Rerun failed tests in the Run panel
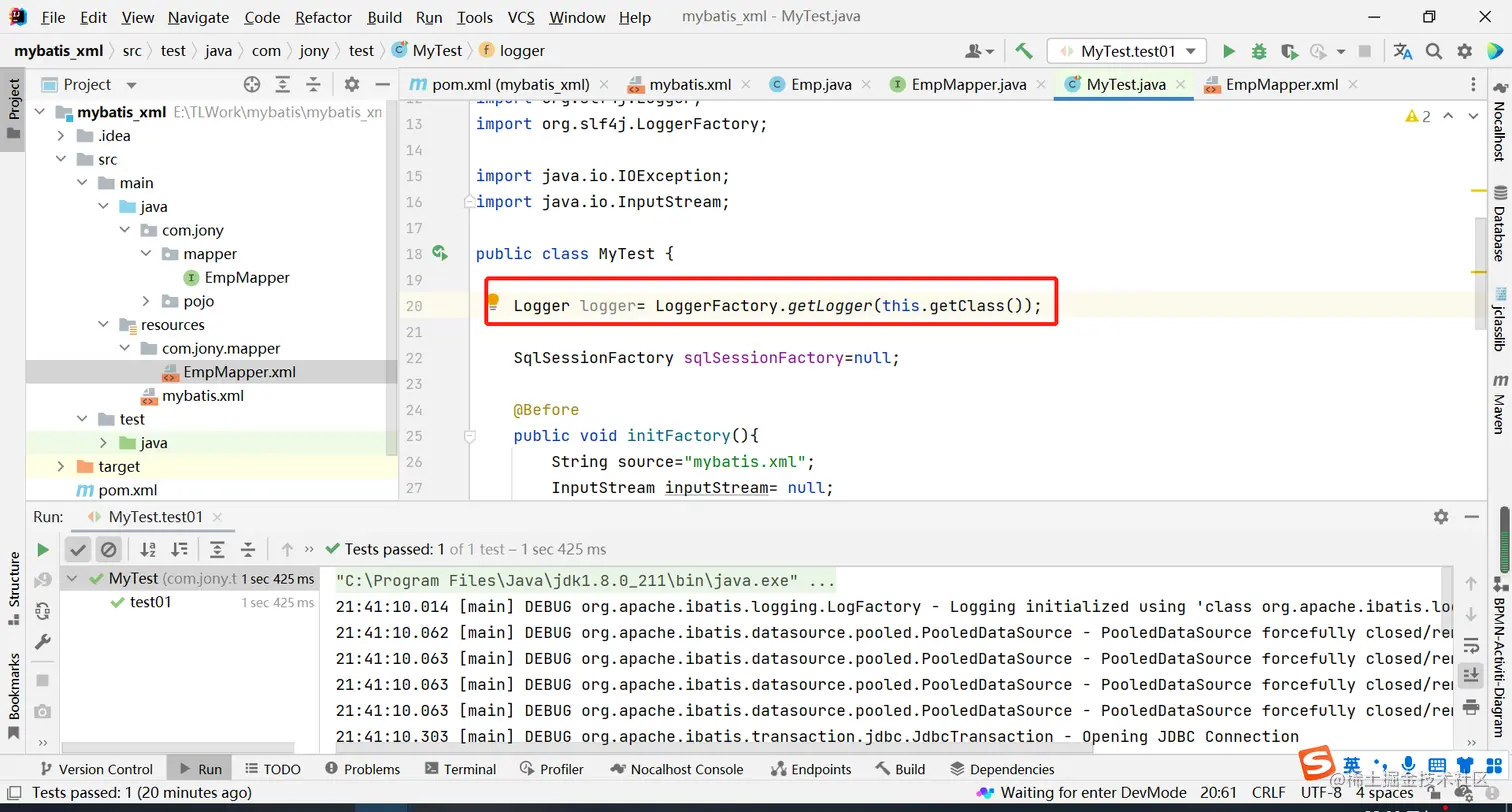Viewport: 1512px width, 812px height. point(43,580)
